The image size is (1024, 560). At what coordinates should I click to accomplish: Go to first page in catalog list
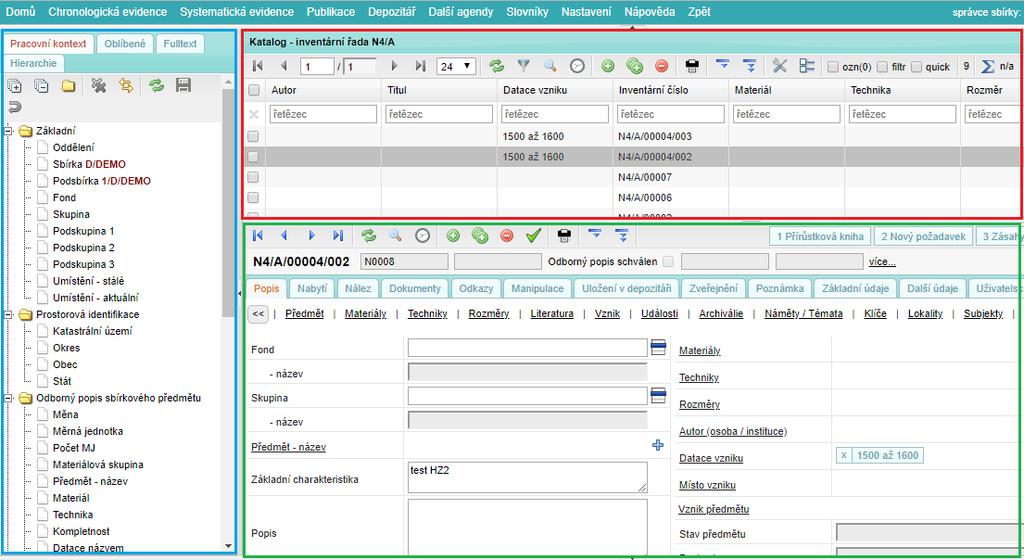coord(258,66)
